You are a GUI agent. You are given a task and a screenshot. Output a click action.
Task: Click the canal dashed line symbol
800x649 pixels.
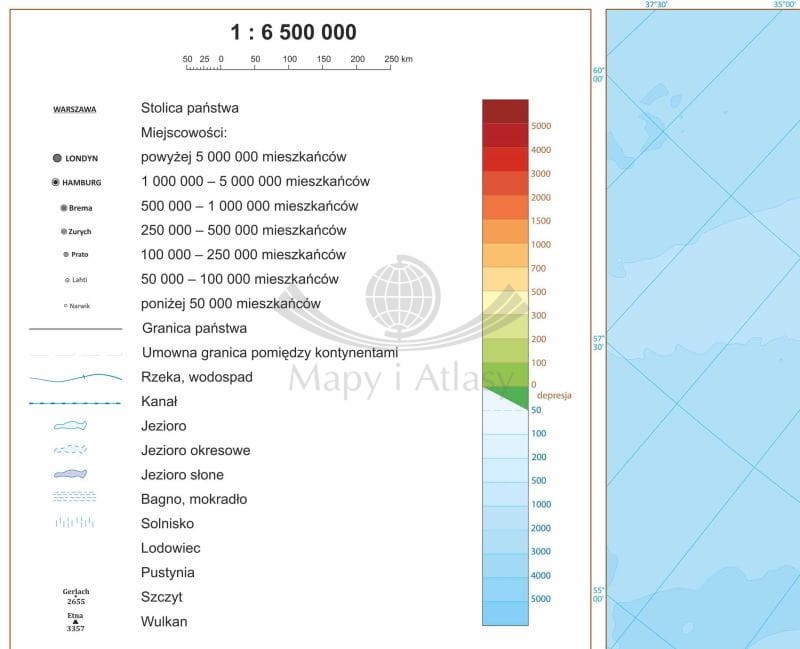(75, 402)
